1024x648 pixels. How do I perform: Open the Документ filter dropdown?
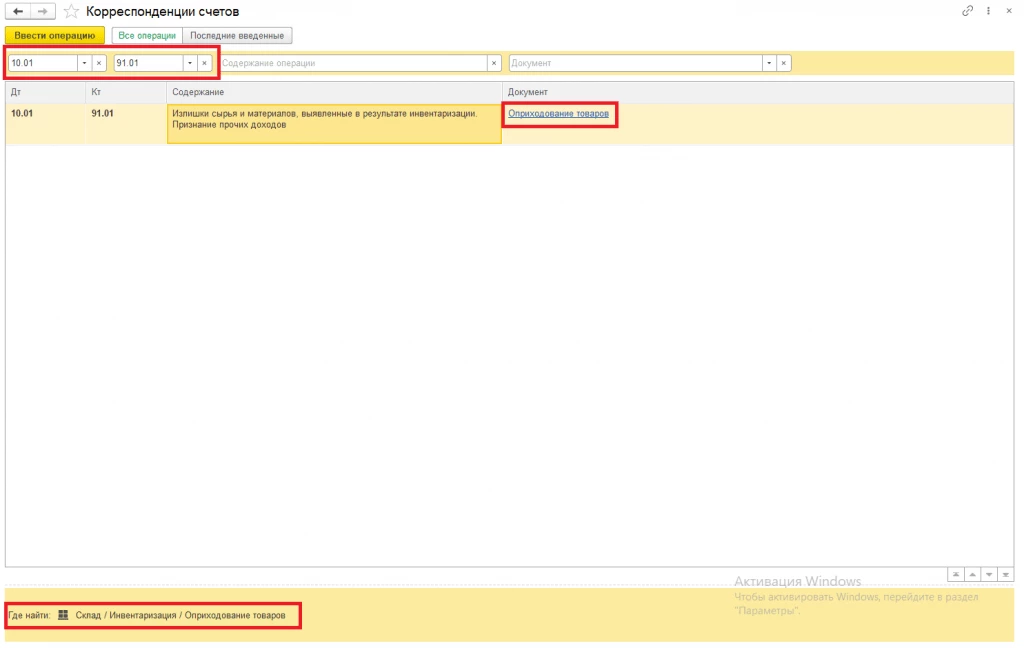[769, 63]
